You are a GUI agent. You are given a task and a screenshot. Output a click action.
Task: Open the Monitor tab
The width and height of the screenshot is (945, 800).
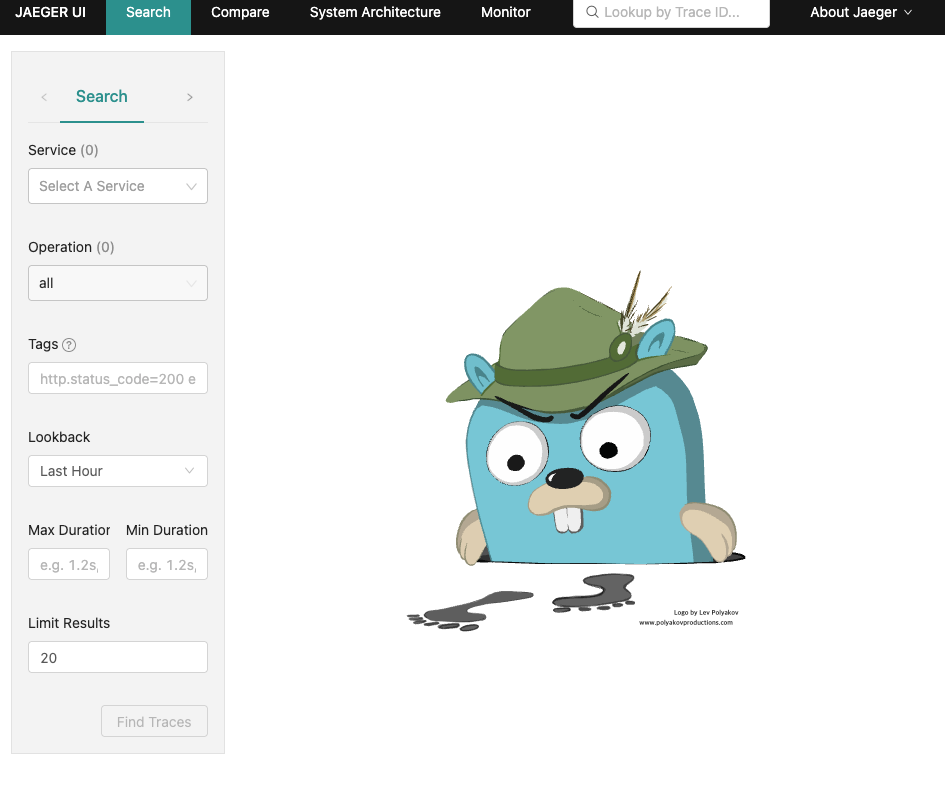coord(506,12)
